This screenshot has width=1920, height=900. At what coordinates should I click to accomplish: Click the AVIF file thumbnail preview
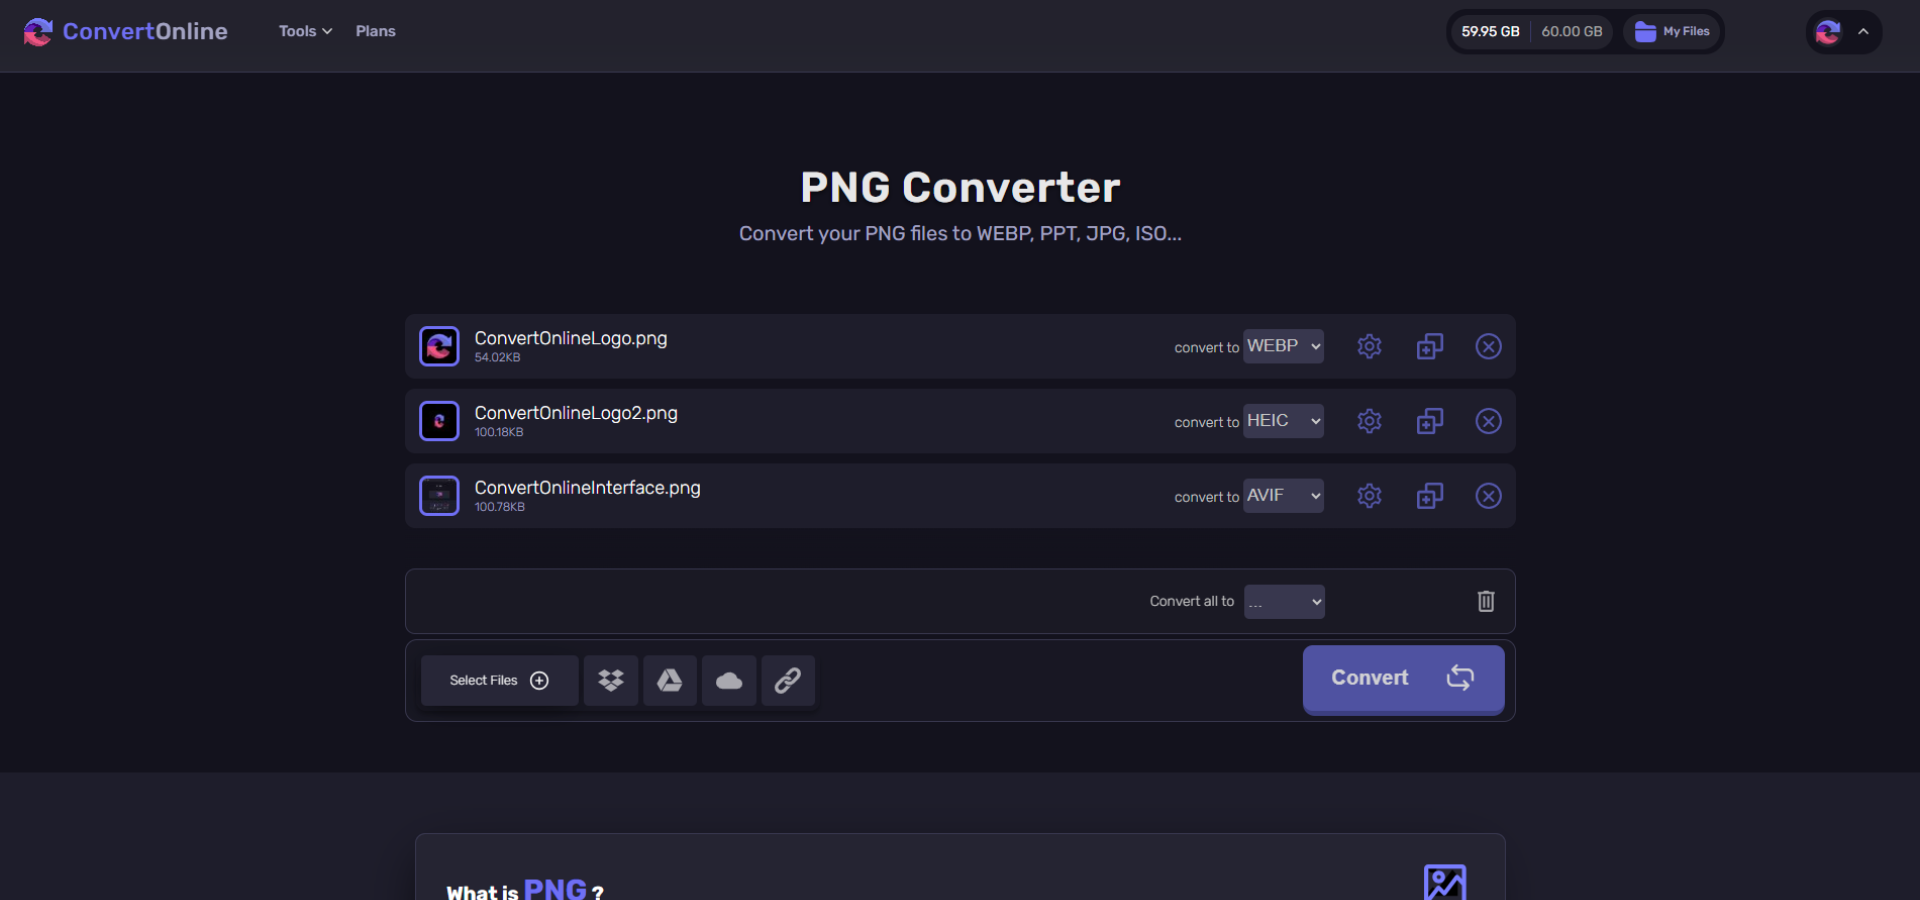439,495
